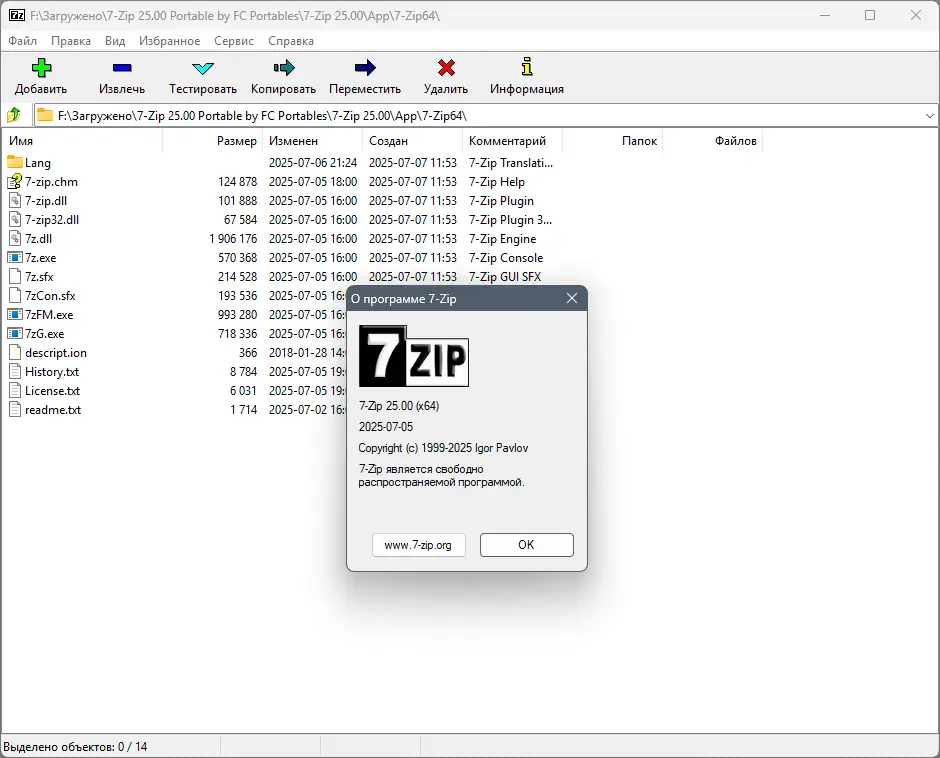Open the Сервис menu
The height and width of the screenshot is (758, 940).
click(x=234, y=41)
